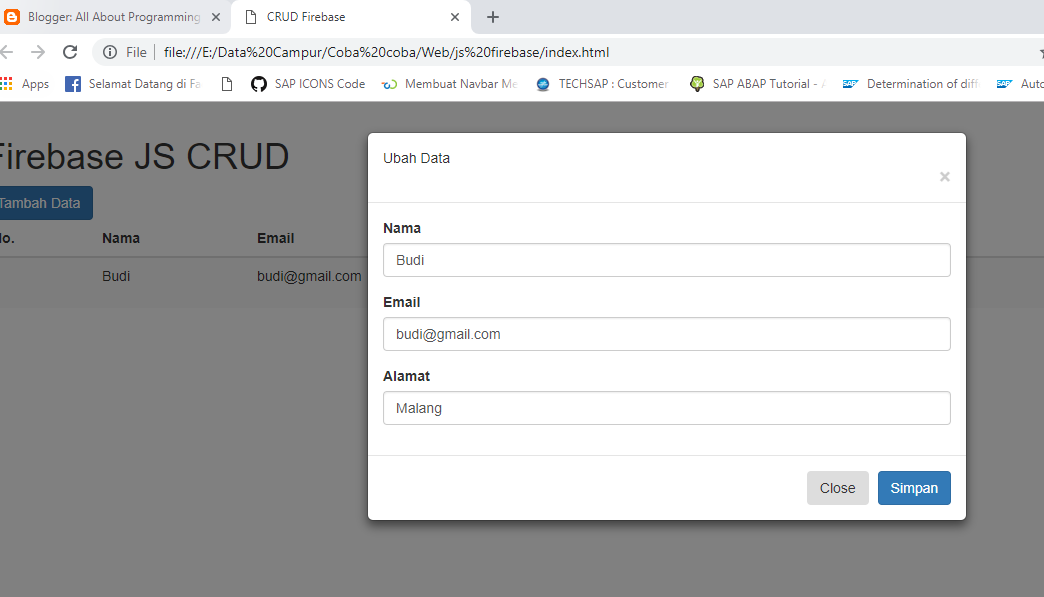This screenshot has height=597, width=1044.
Task: Dismiss the Ubah Data dialog with X
Action: pos(944,177)
